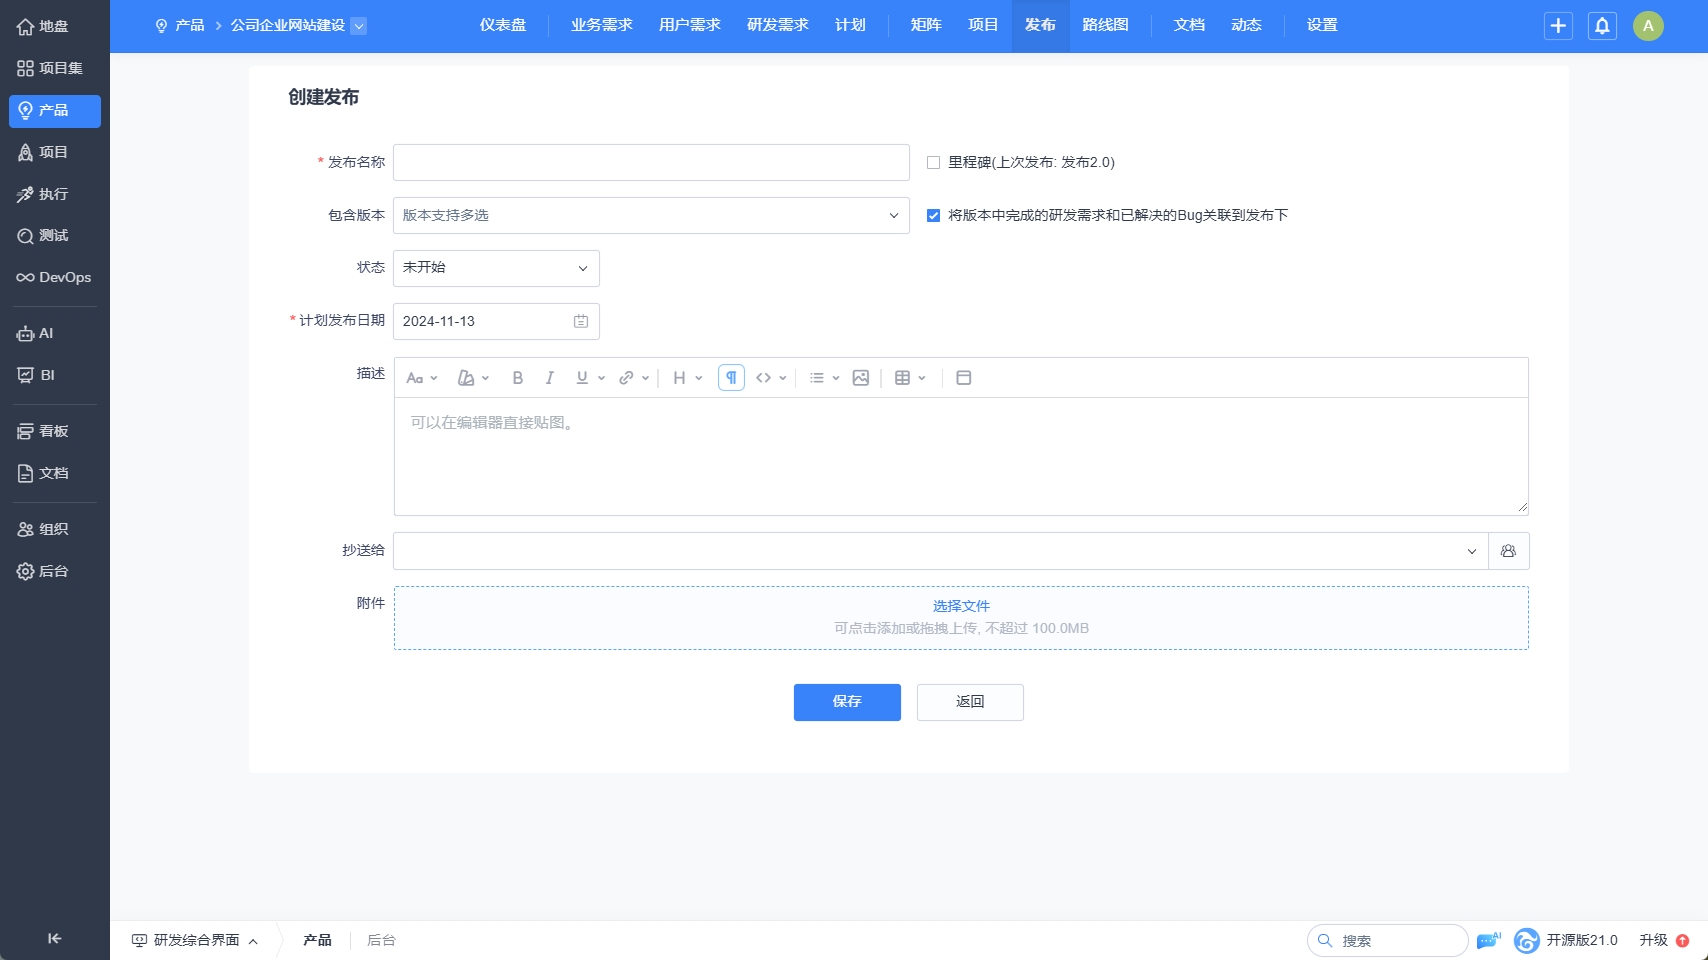Expand the 状态 status dropdown
Image resolution: width=1708 pixels, height=960 pixels.
click(496, 268)
